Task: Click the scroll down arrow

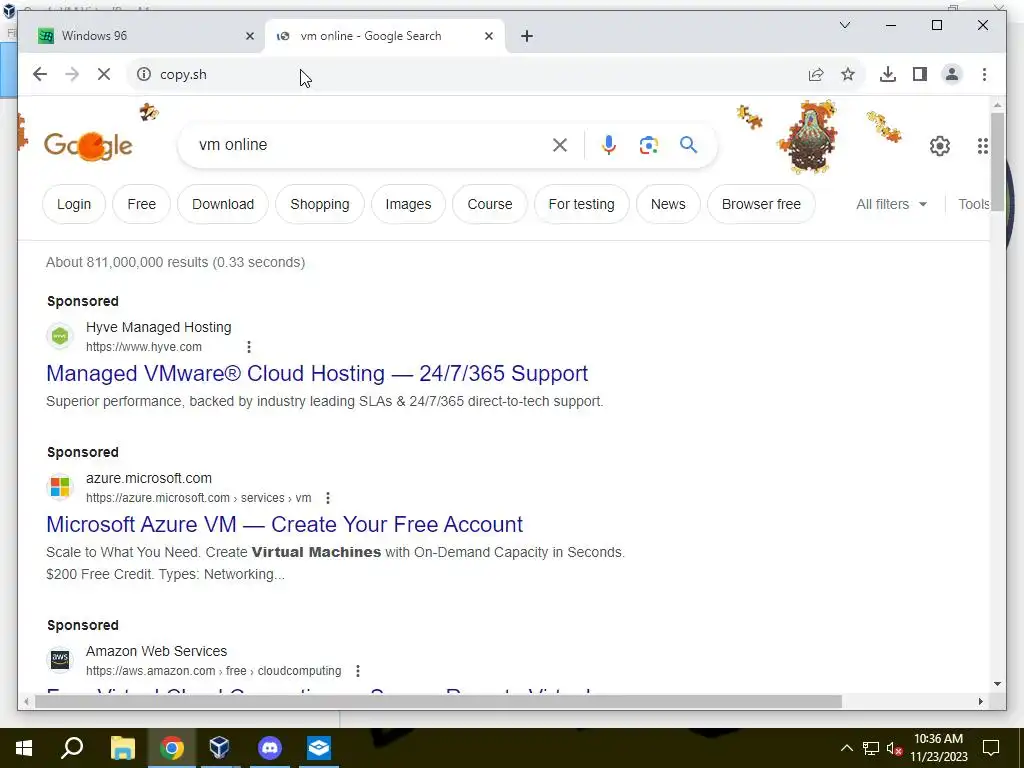Action: pyautogui.click(x=997, y=684)
